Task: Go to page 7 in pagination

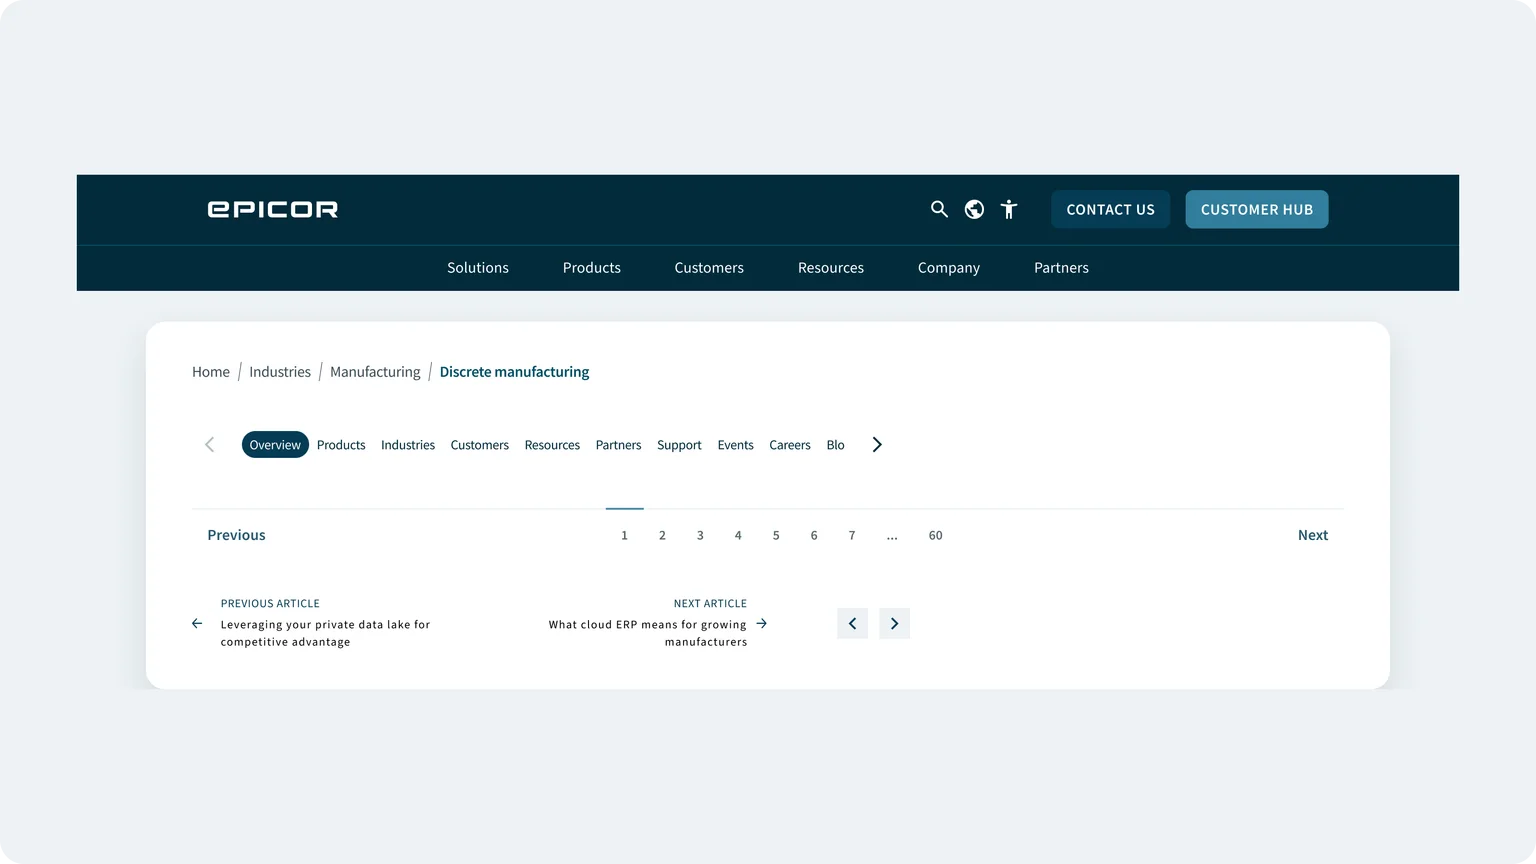Action: pyautogui.click(x=852, y=535)
